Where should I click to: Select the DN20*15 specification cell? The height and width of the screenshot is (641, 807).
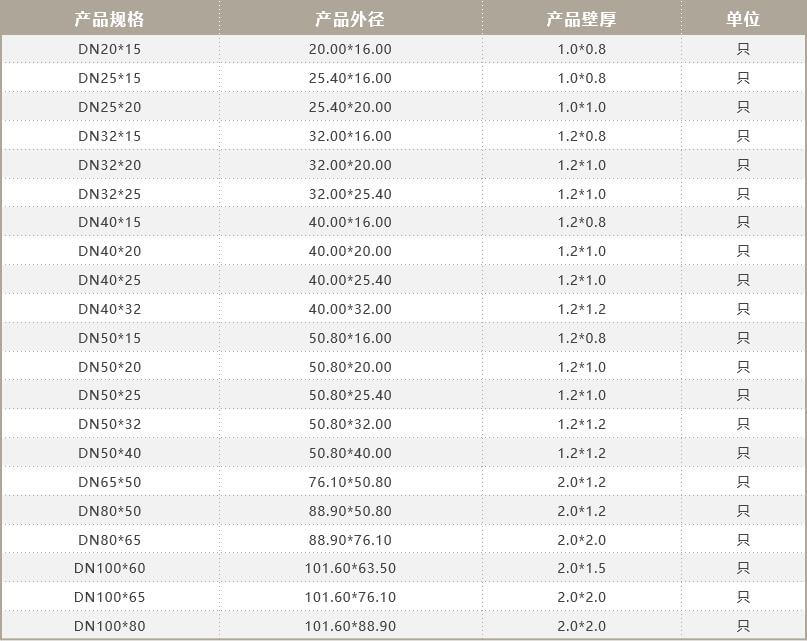pyautogui.click(x=110, y=49)
